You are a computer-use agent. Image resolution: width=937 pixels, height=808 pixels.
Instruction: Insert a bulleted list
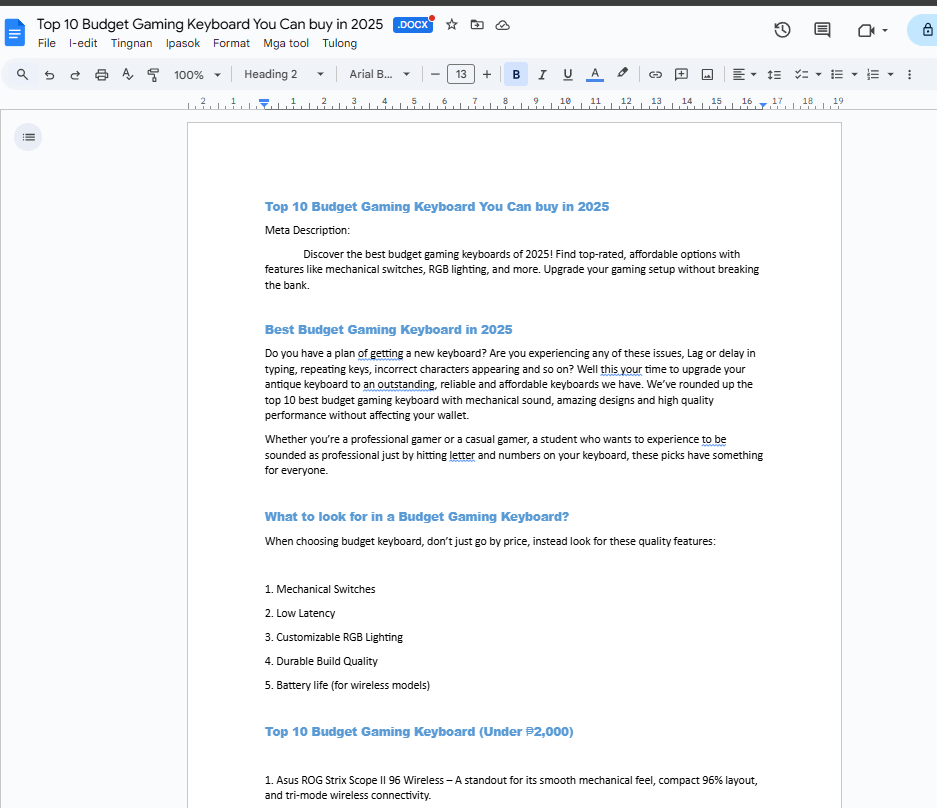[x=837, y=74]
